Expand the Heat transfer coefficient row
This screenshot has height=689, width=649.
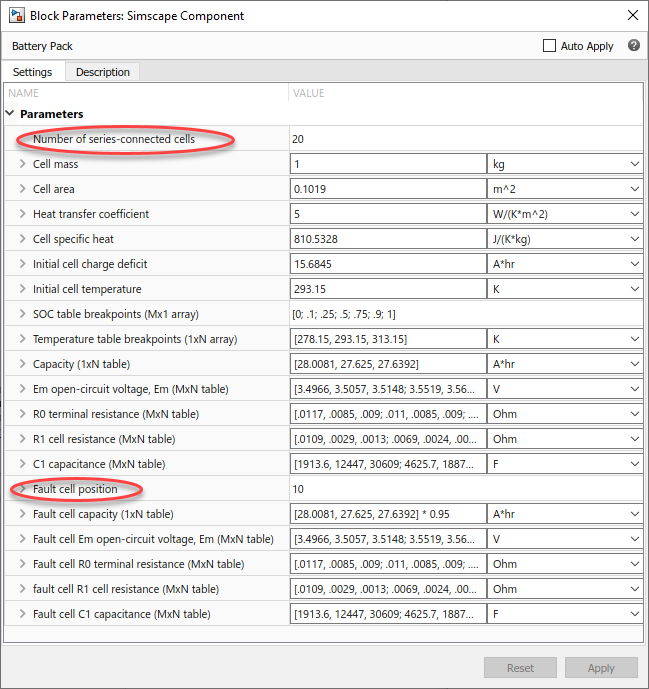(22, 214)
